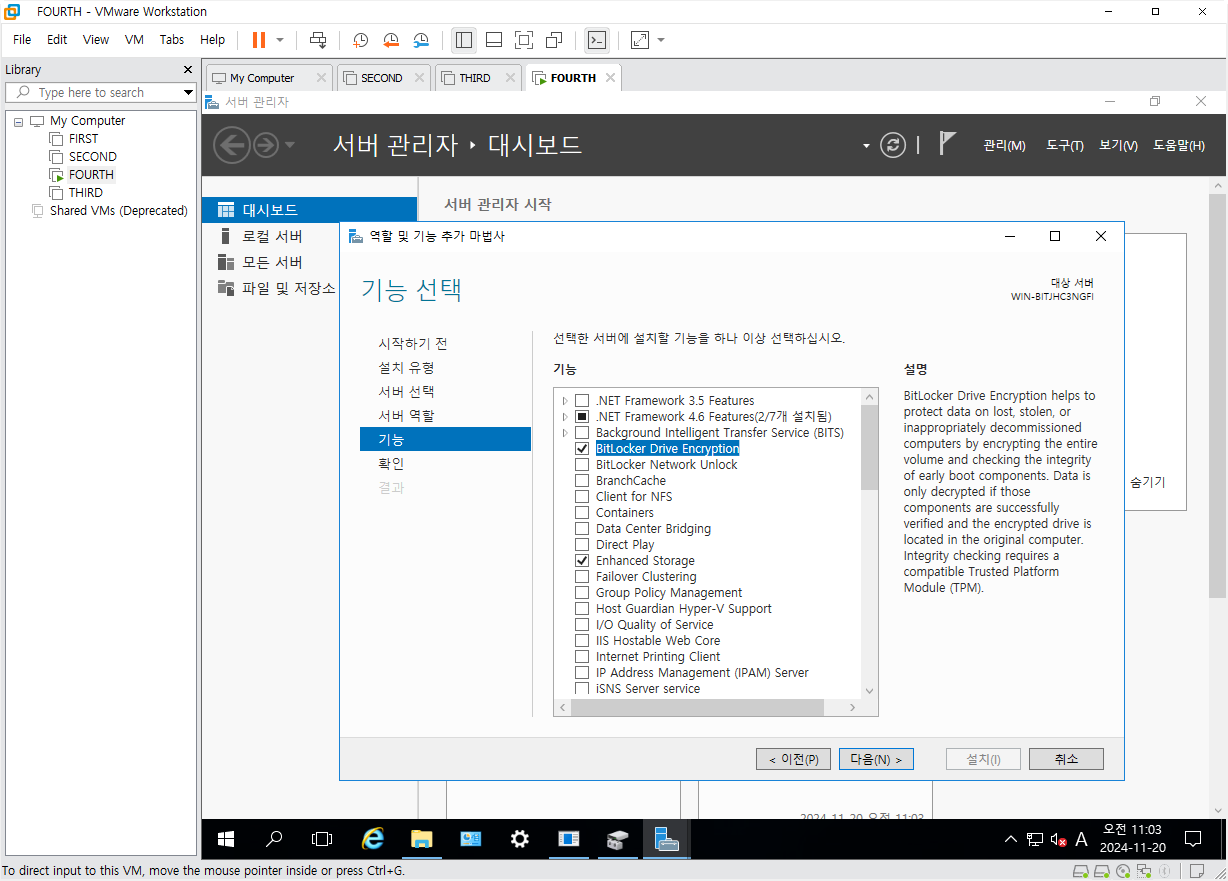Image resolution: width=1228 pixels, height=881 pixels.
Task: Show the console view
Action: (596, 40)
